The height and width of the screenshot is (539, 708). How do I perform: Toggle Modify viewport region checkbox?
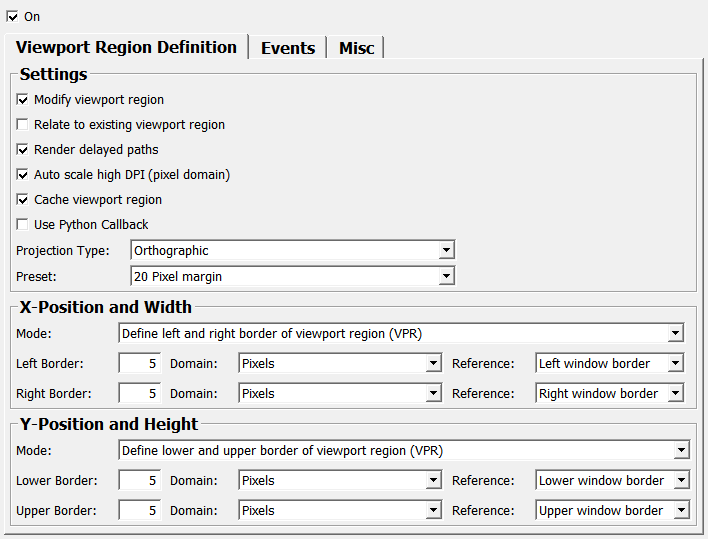pos(23,100)
